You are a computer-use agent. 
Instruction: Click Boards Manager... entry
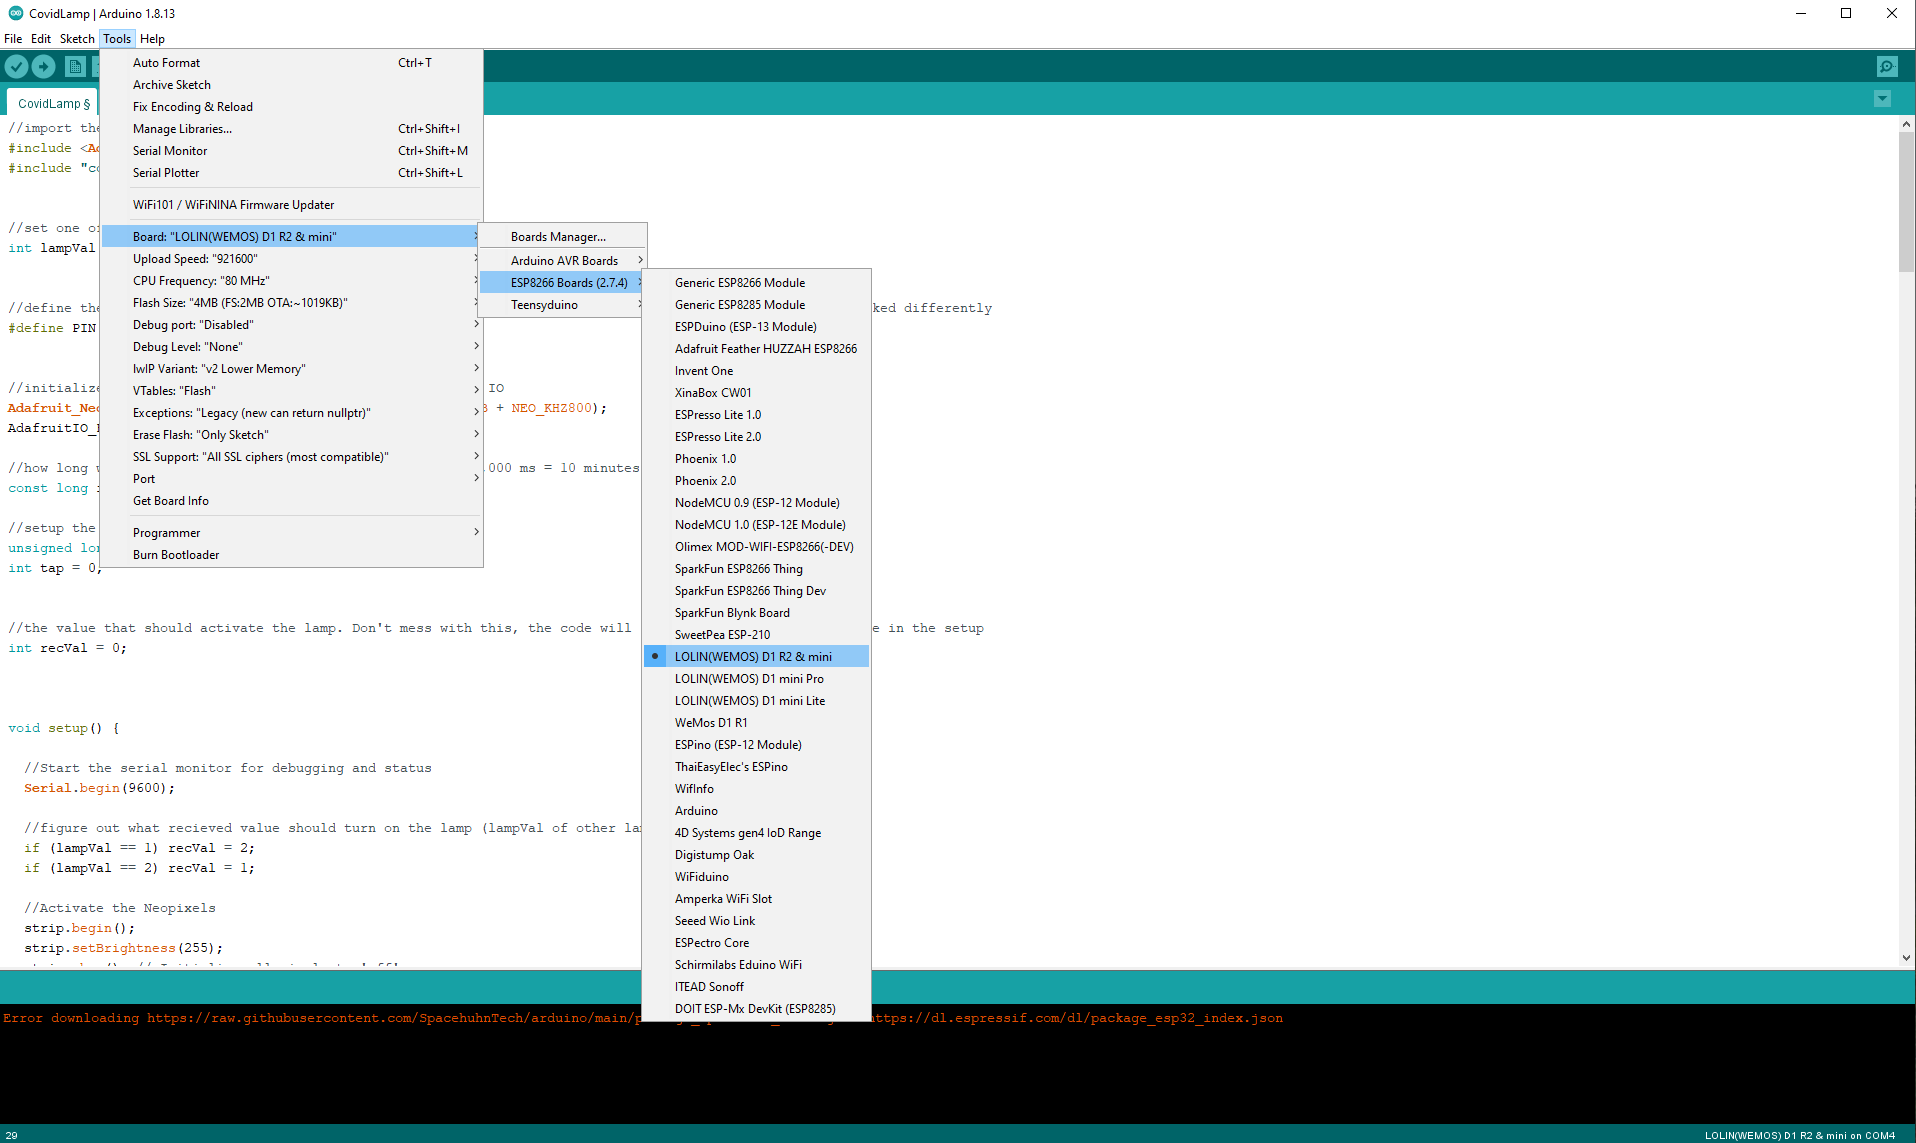coord(558,237)
